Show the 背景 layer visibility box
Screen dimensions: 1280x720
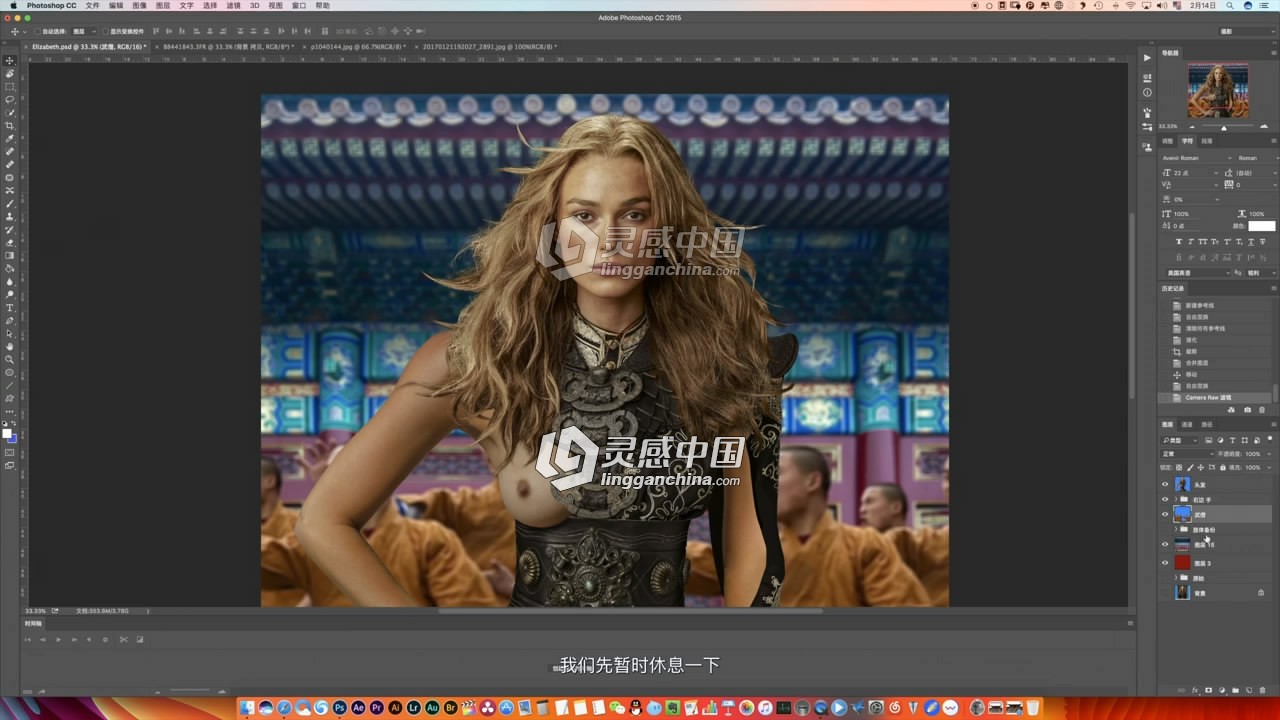click(1165, 593)
